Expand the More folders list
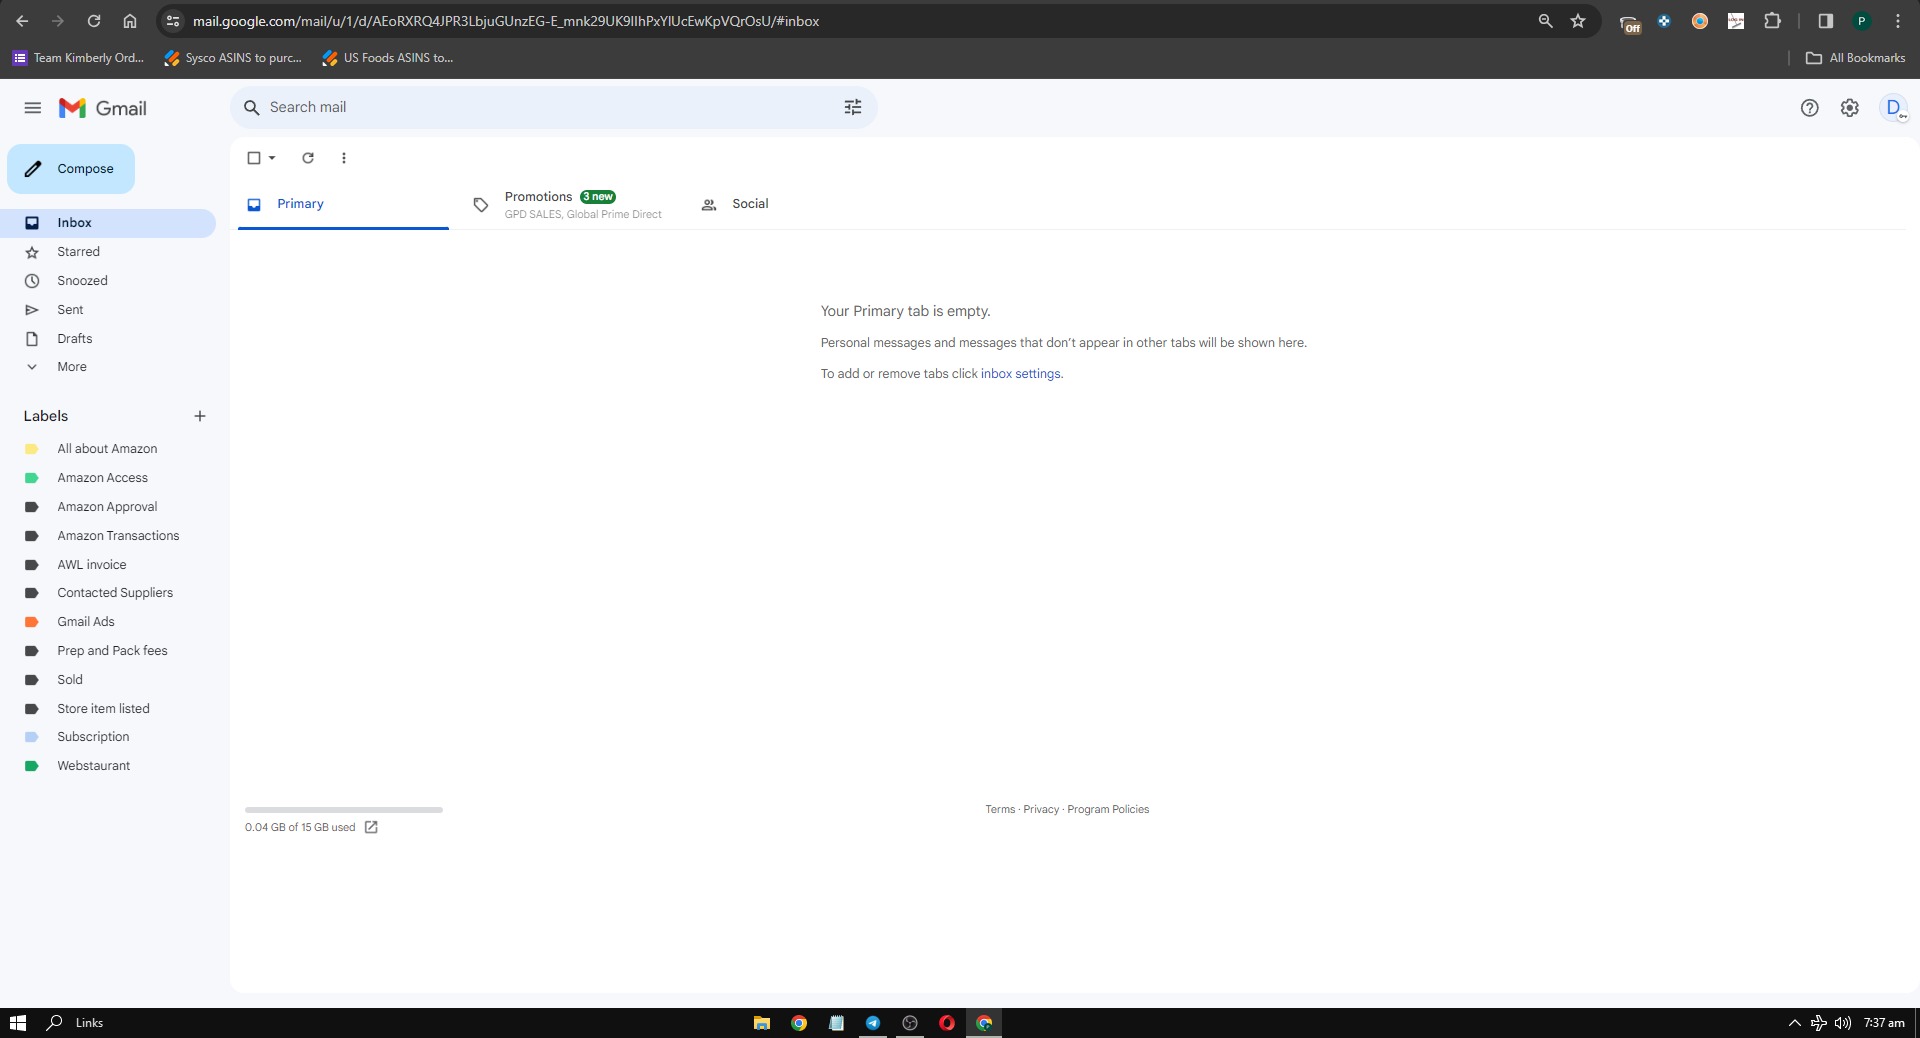 (x=108, y=367)
